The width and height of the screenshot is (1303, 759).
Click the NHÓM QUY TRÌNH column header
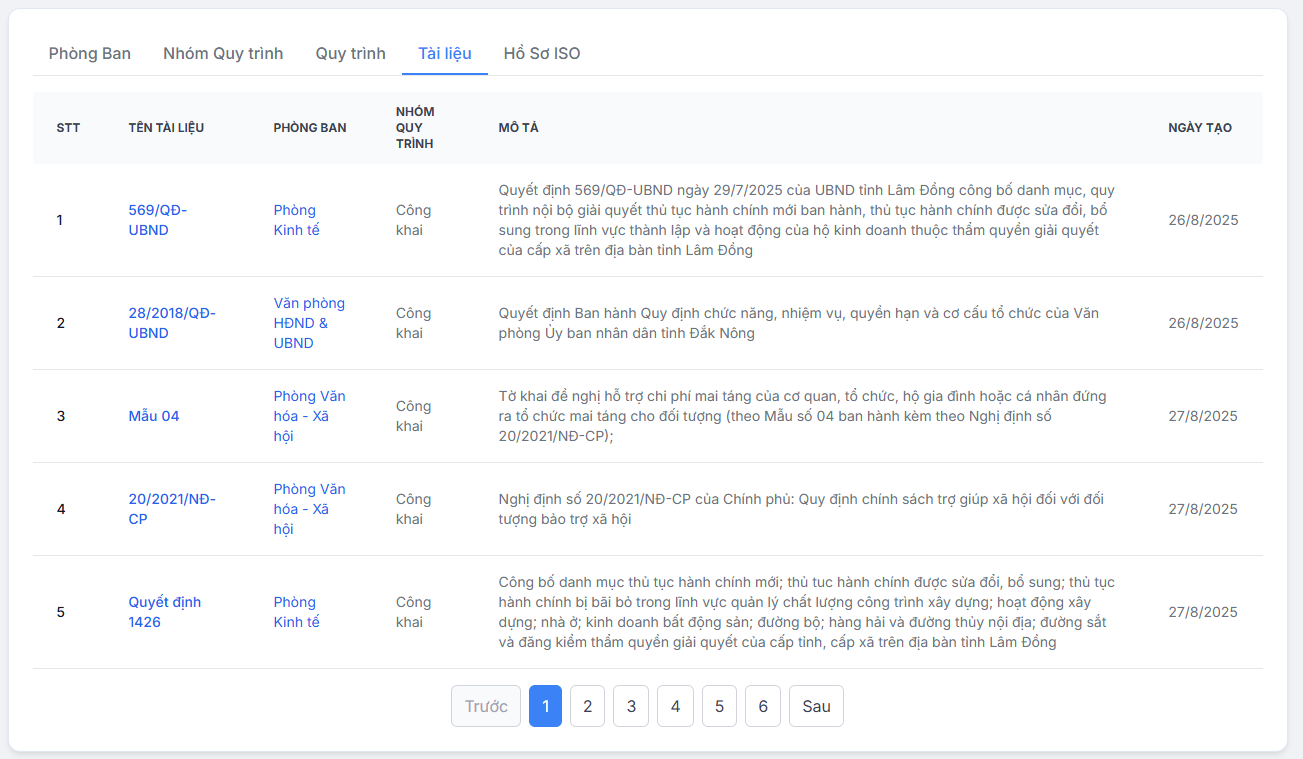415,128
